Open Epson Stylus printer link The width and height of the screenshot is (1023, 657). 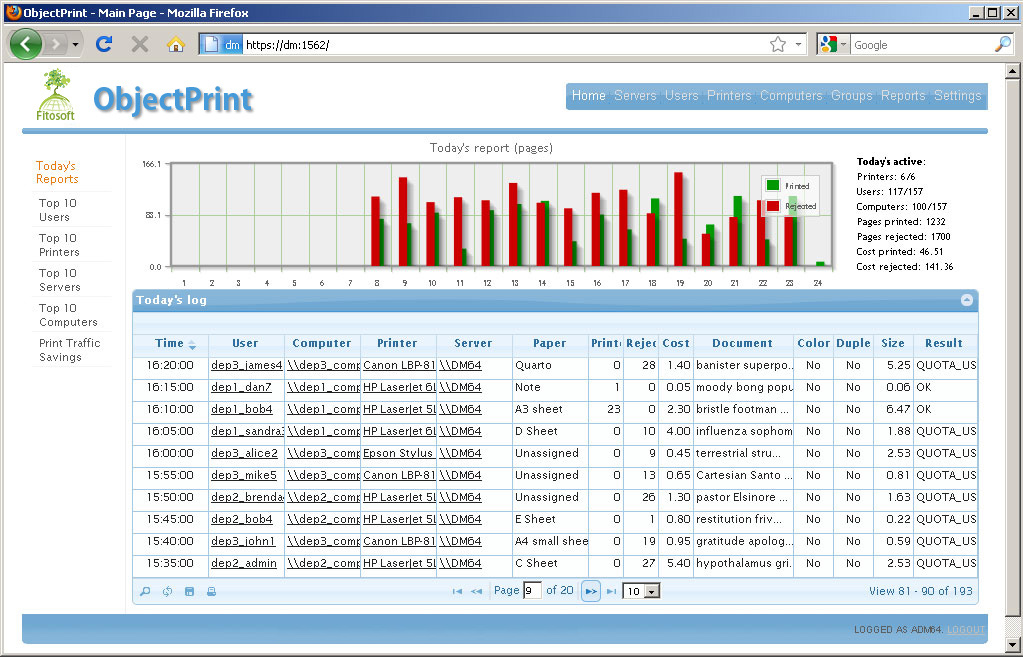(398, 453)
